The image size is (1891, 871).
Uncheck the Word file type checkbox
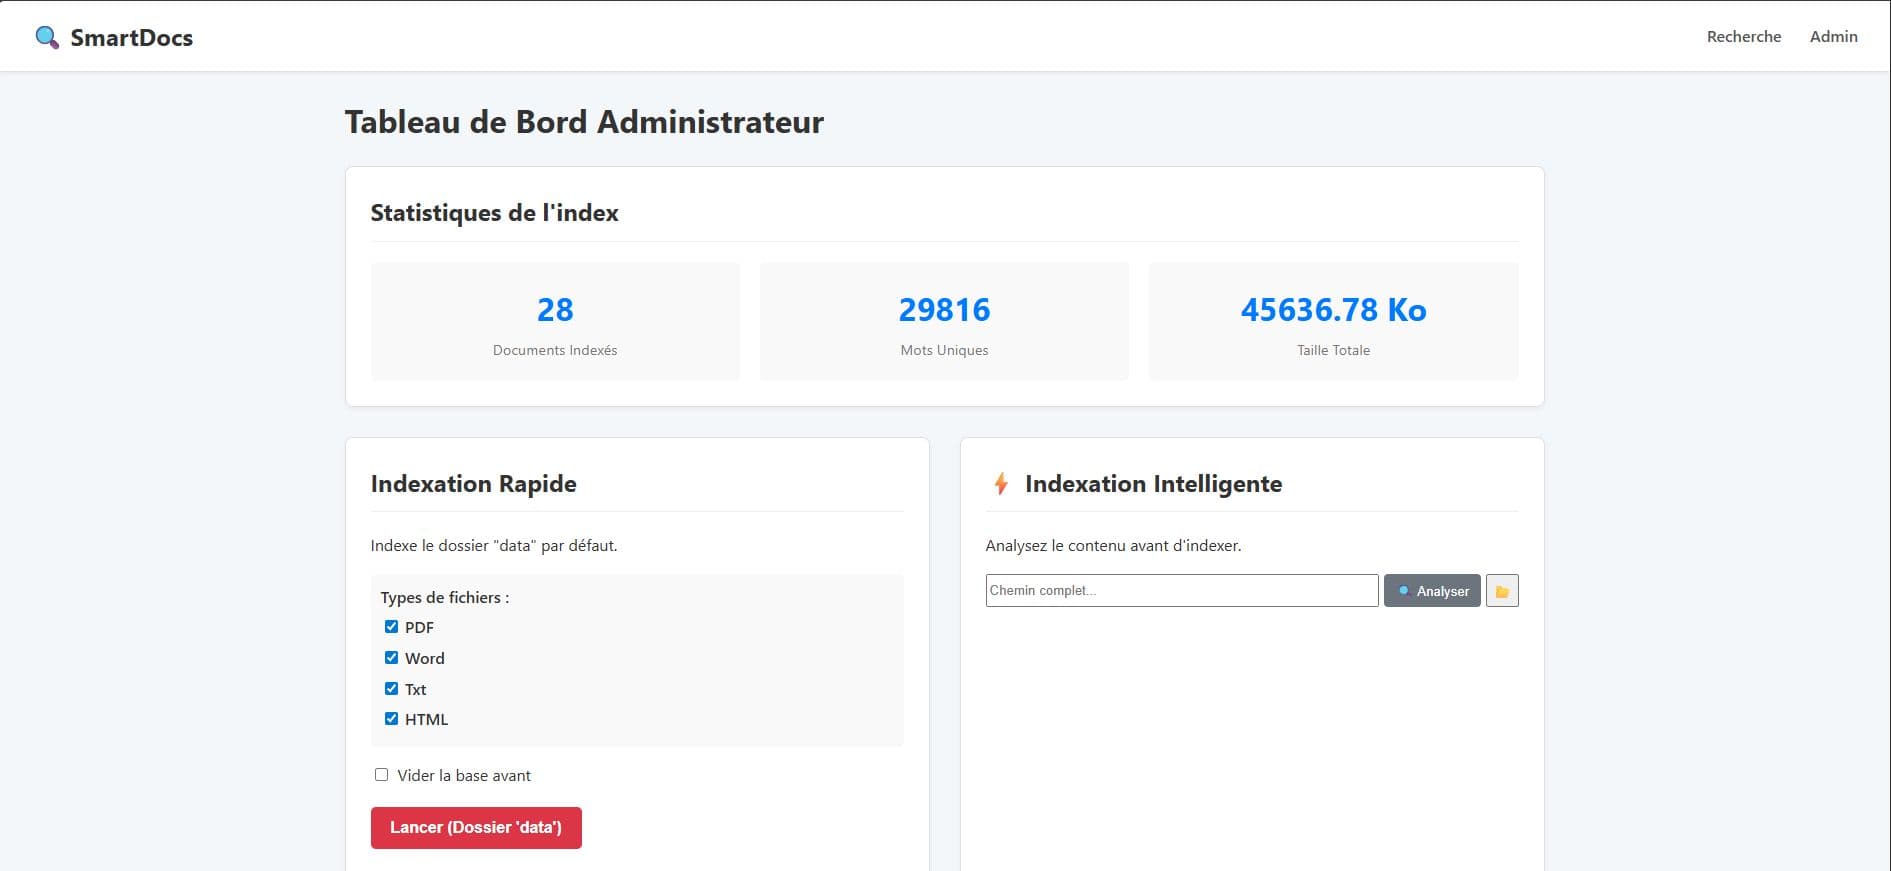click(391, 658)
